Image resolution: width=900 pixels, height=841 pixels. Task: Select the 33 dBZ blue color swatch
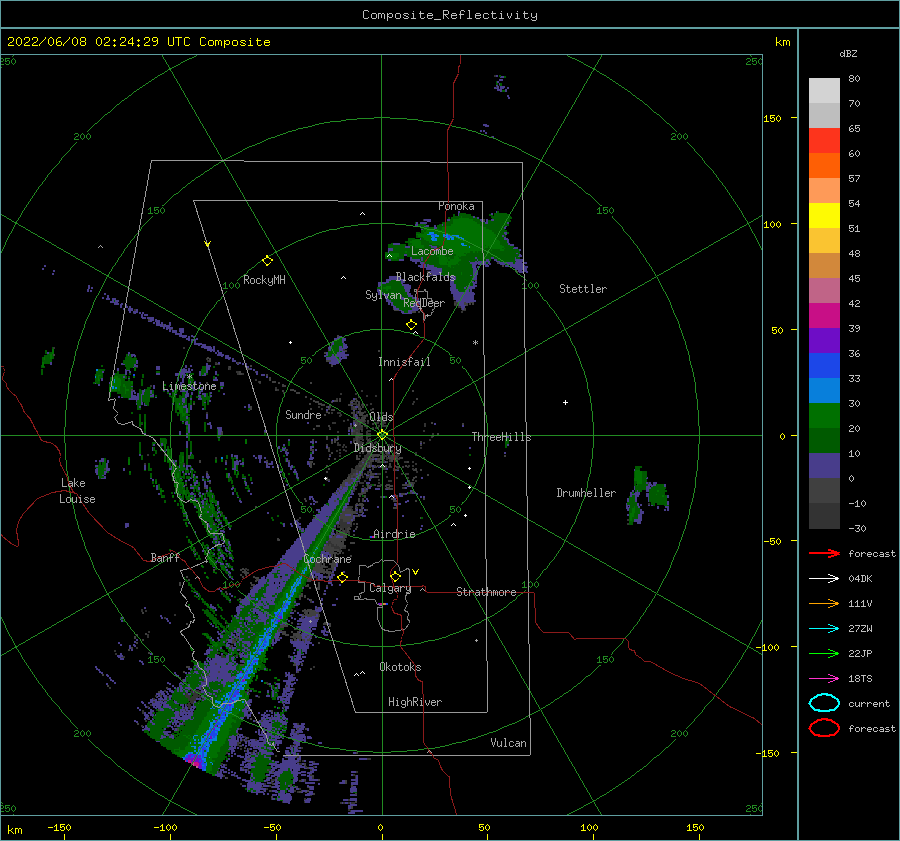coord(824,390)
